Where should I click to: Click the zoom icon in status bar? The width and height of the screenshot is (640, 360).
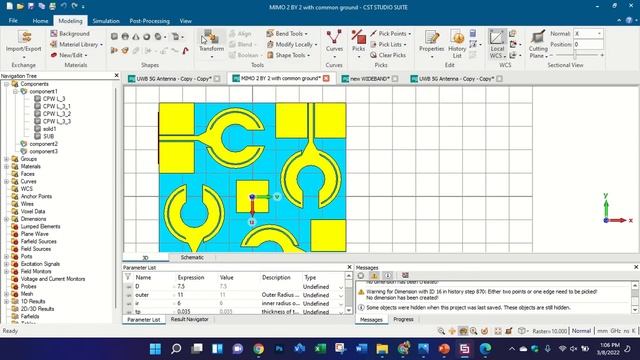coord(441,331)
